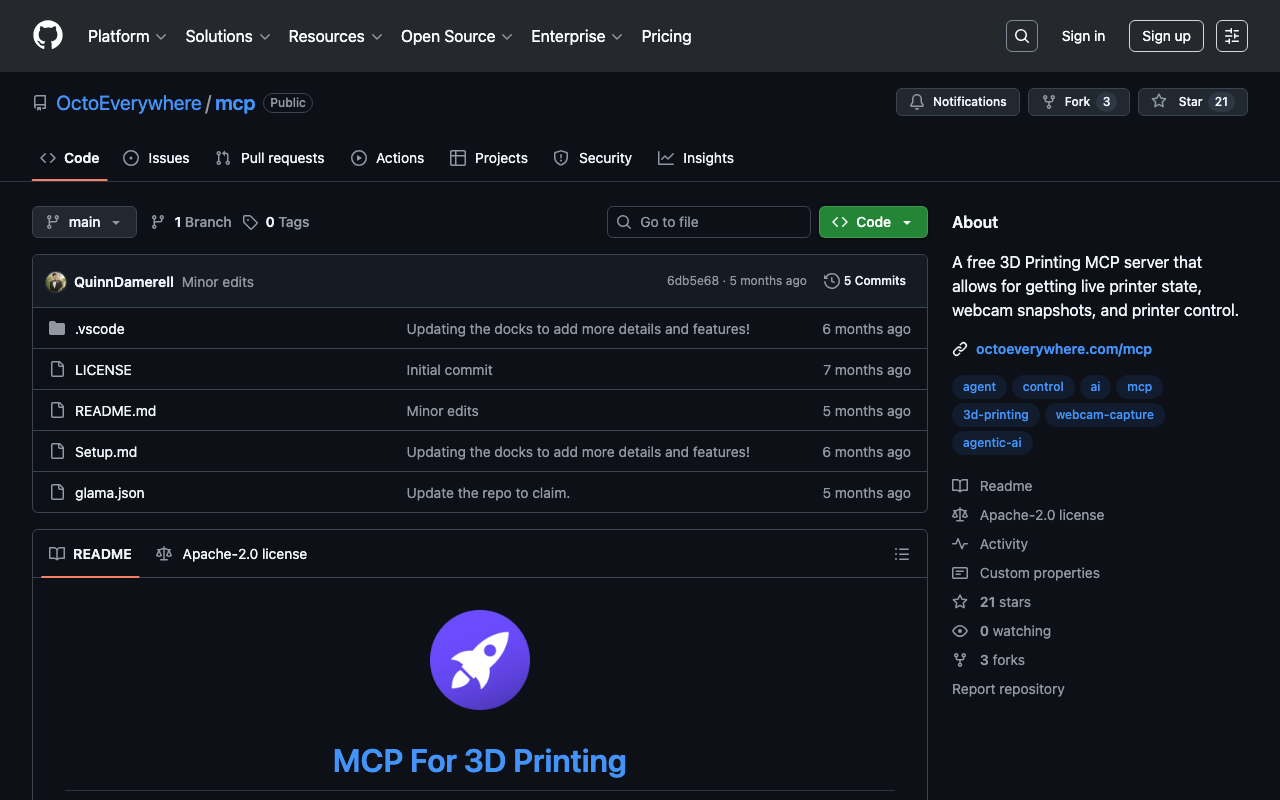The width and height of the screenshot is (1280, 800).
Task: Expand the main branch selector
Action: point(84,222)
